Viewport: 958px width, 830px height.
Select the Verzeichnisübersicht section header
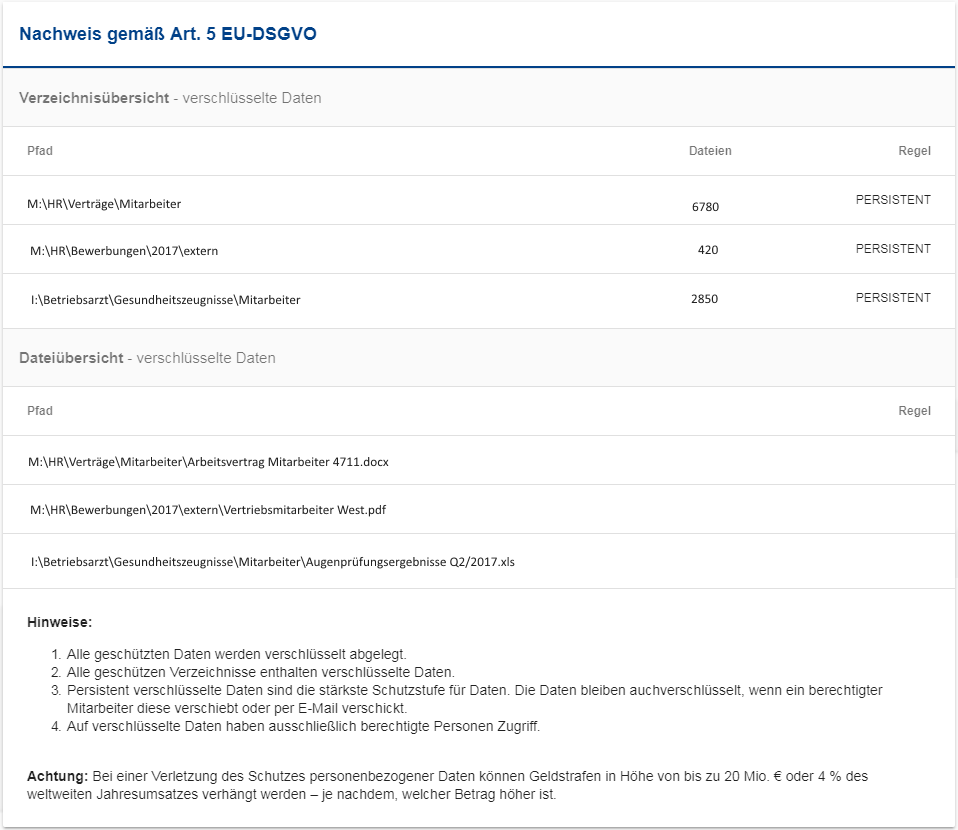click(x=170, y=98)
